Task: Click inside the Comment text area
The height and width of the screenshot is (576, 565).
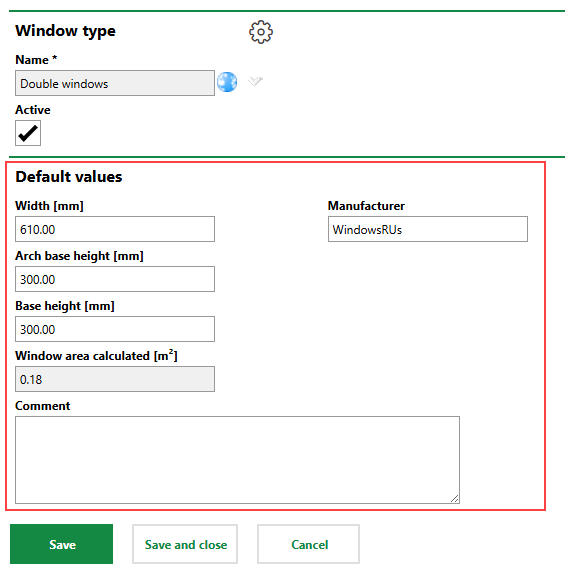Action: pyautogui.click(x=237, y=460)
